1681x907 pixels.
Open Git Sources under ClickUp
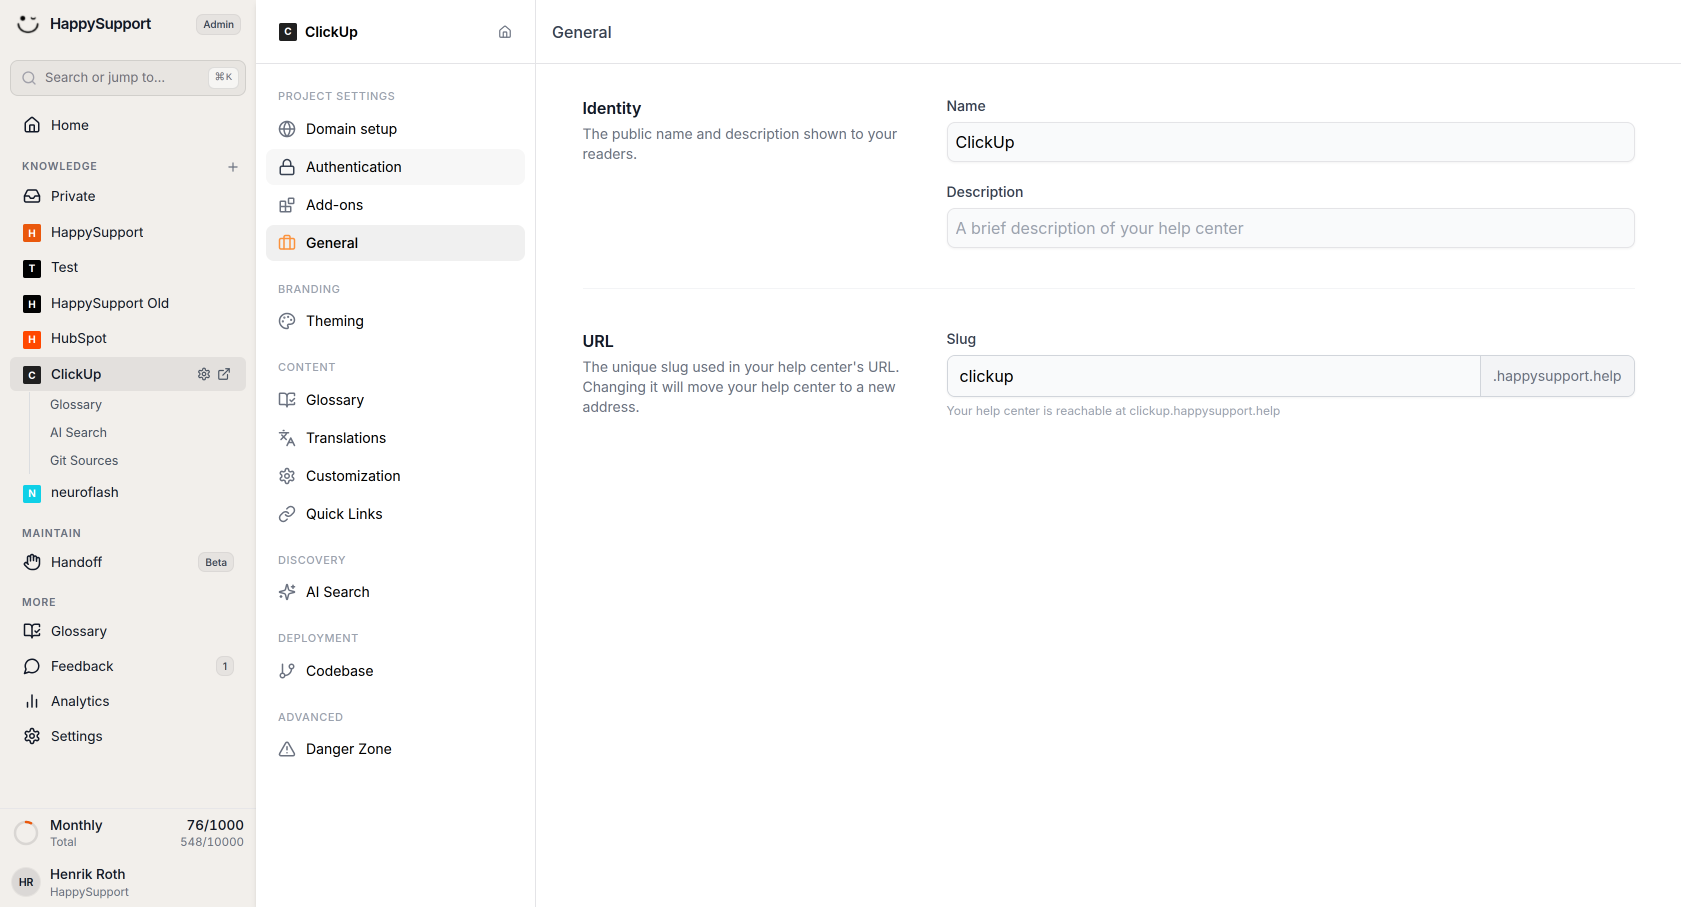pos(84,461)
